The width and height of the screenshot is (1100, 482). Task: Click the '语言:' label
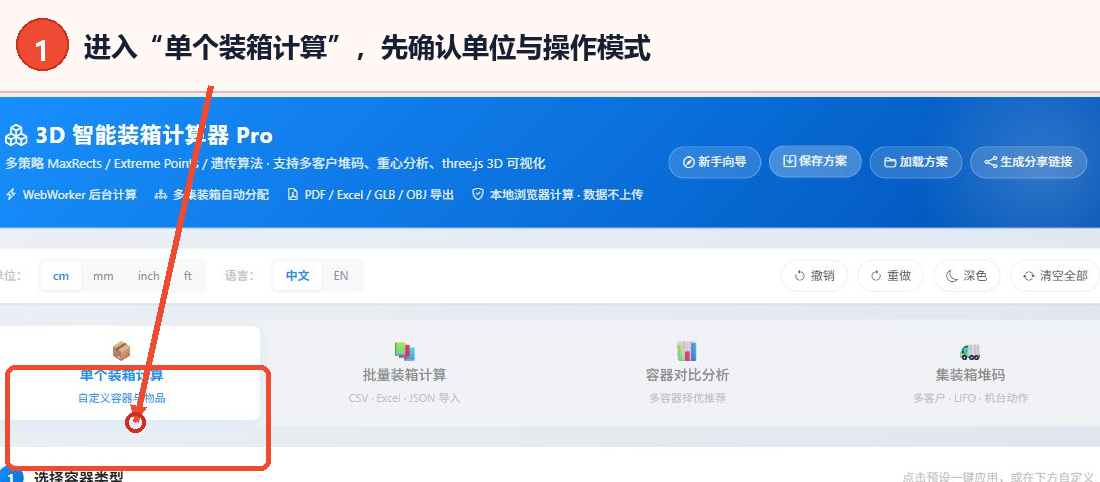239,276
